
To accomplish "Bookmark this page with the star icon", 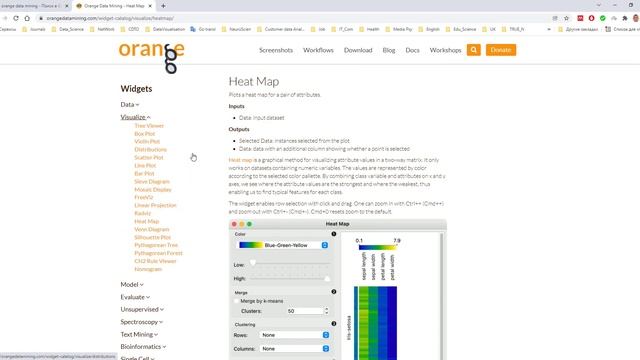I will click(x=567, y=18).
